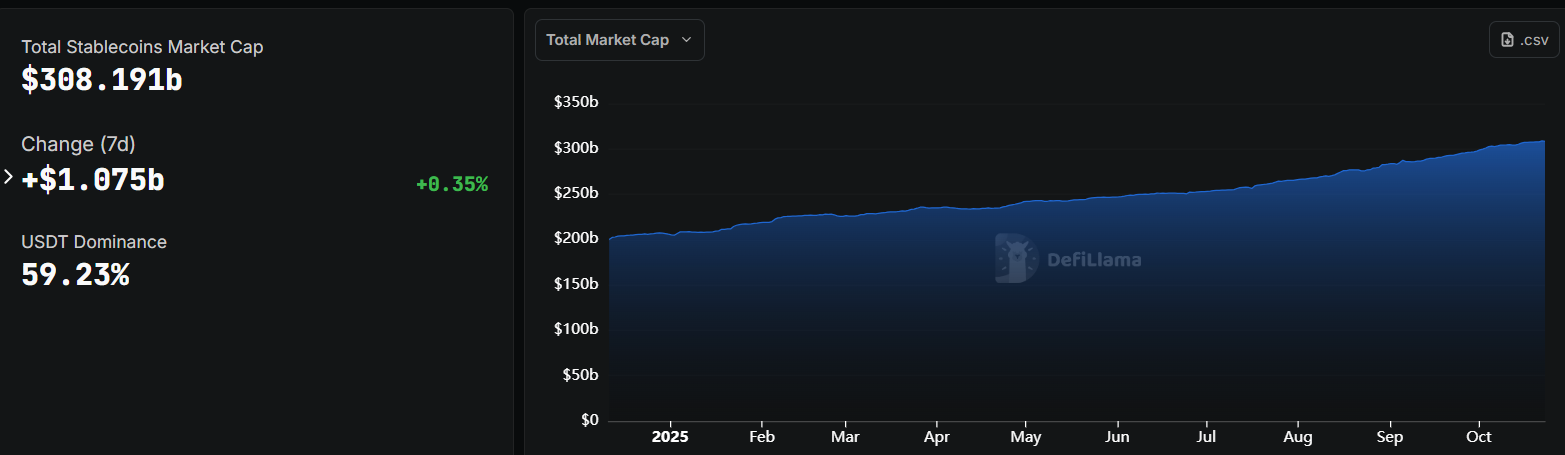Click the chevron in Total Market Cap selector
Screen dimensions: 1565x455
coord(686,40)
